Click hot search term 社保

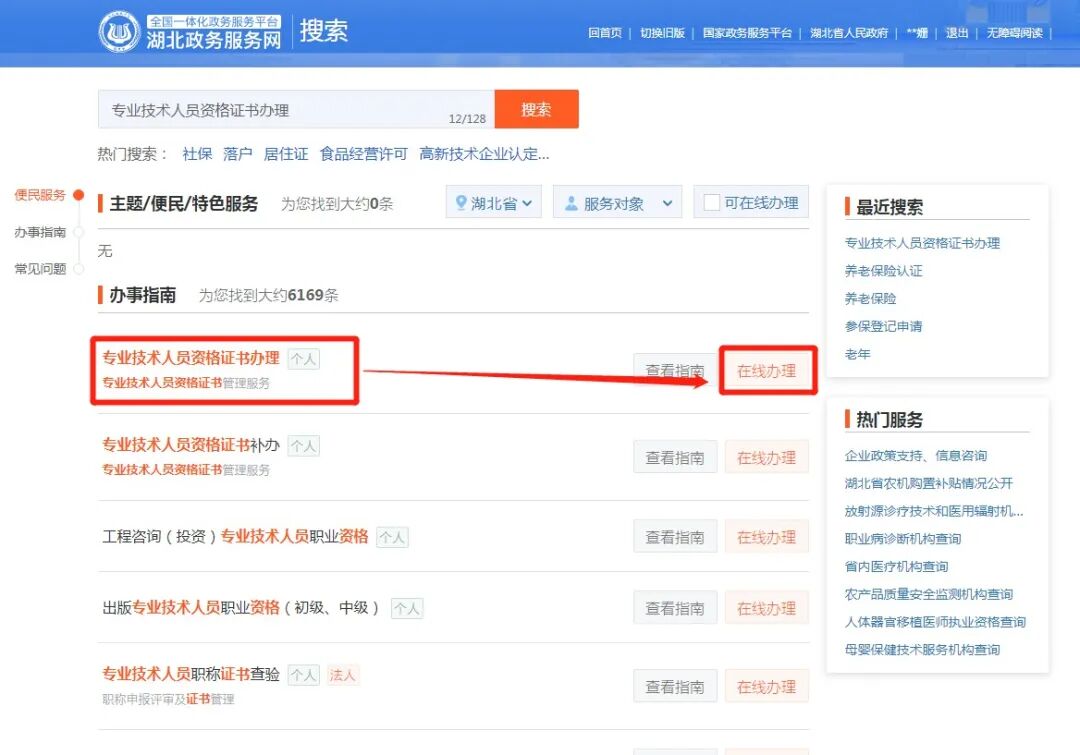click(x=197, y=154)
